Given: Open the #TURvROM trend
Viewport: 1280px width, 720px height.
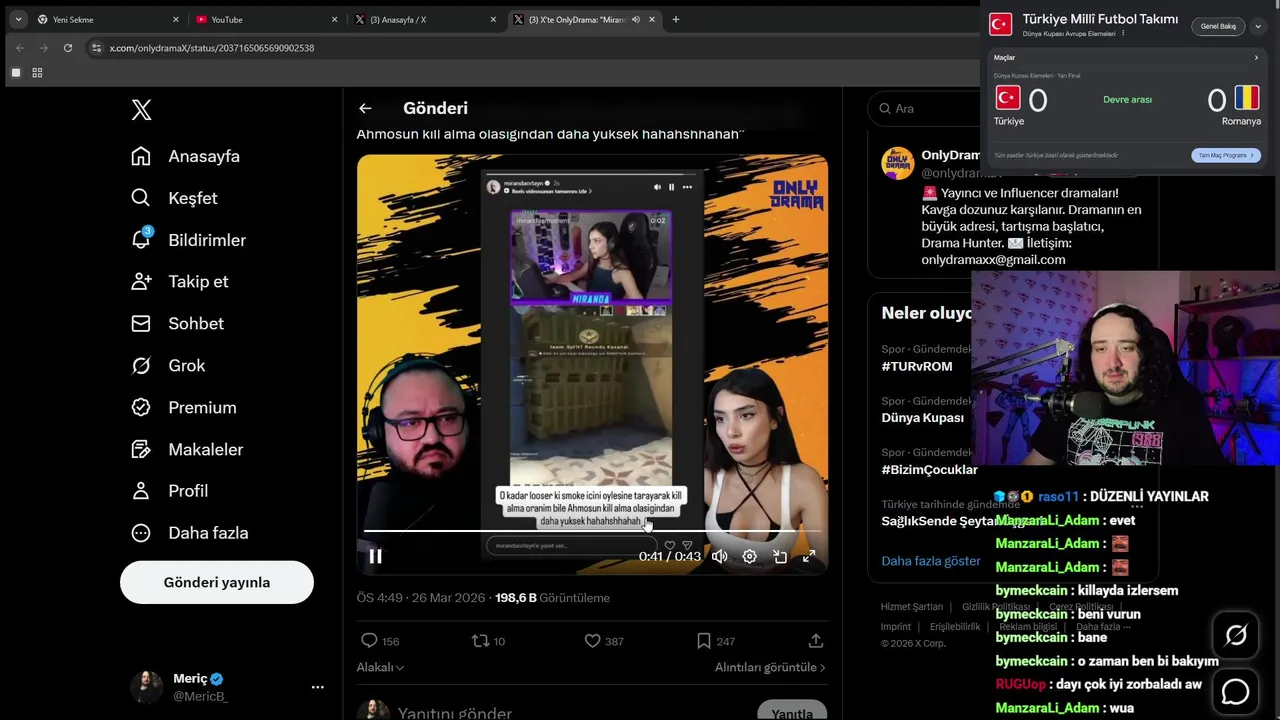Looking at the screenshot, I should 917,366.
